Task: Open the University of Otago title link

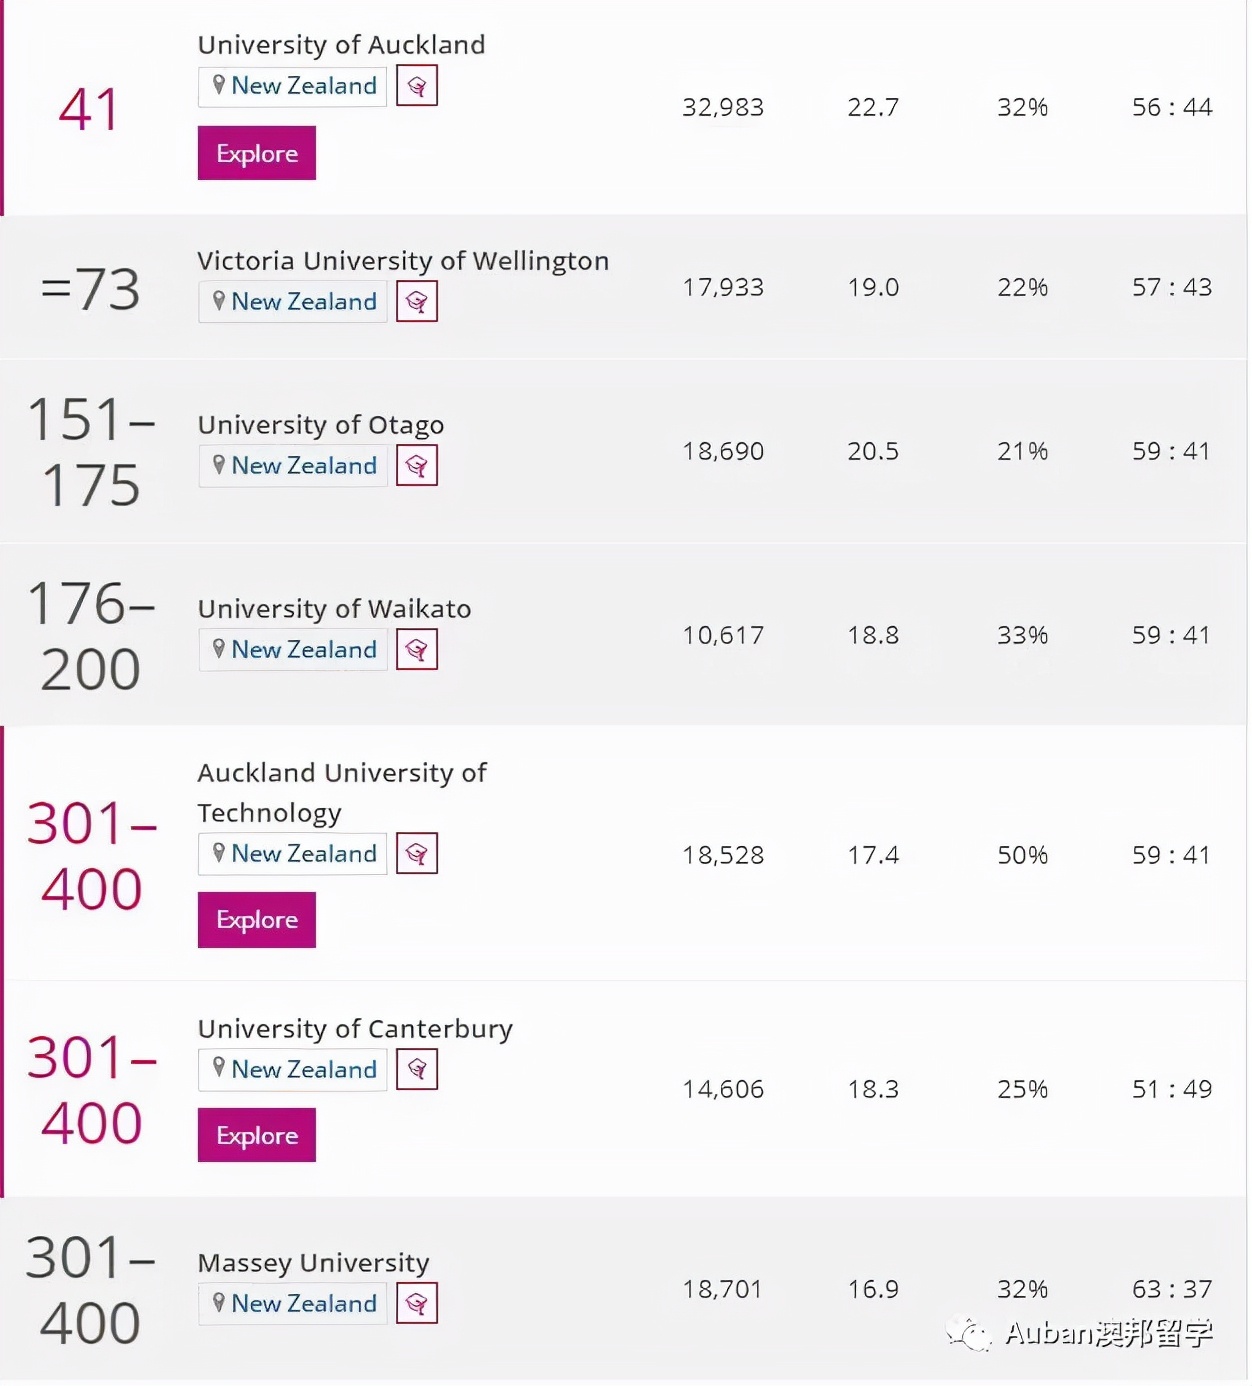Action: click(x=320, y=425)
